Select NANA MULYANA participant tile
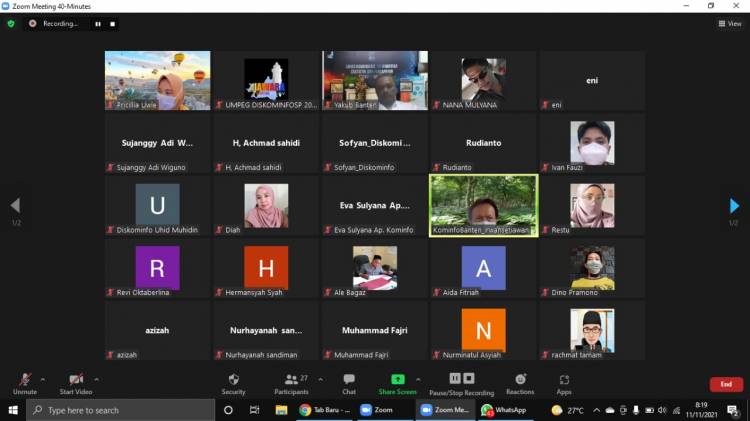 [x=484, y=80]
